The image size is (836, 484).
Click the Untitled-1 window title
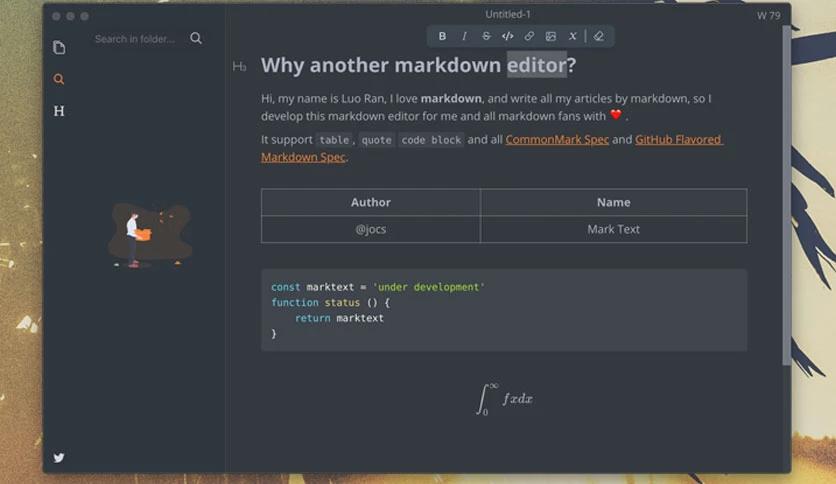[508, 14]
